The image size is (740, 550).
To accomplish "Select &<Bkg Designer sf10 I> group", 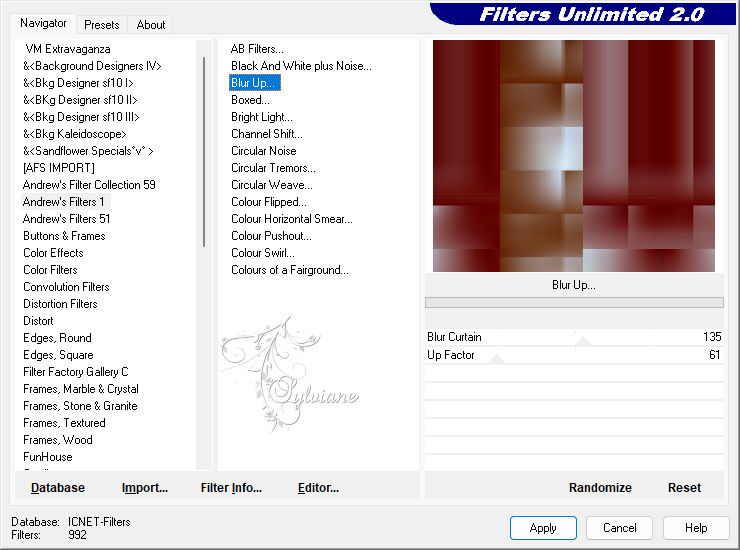I will point(78,83).
